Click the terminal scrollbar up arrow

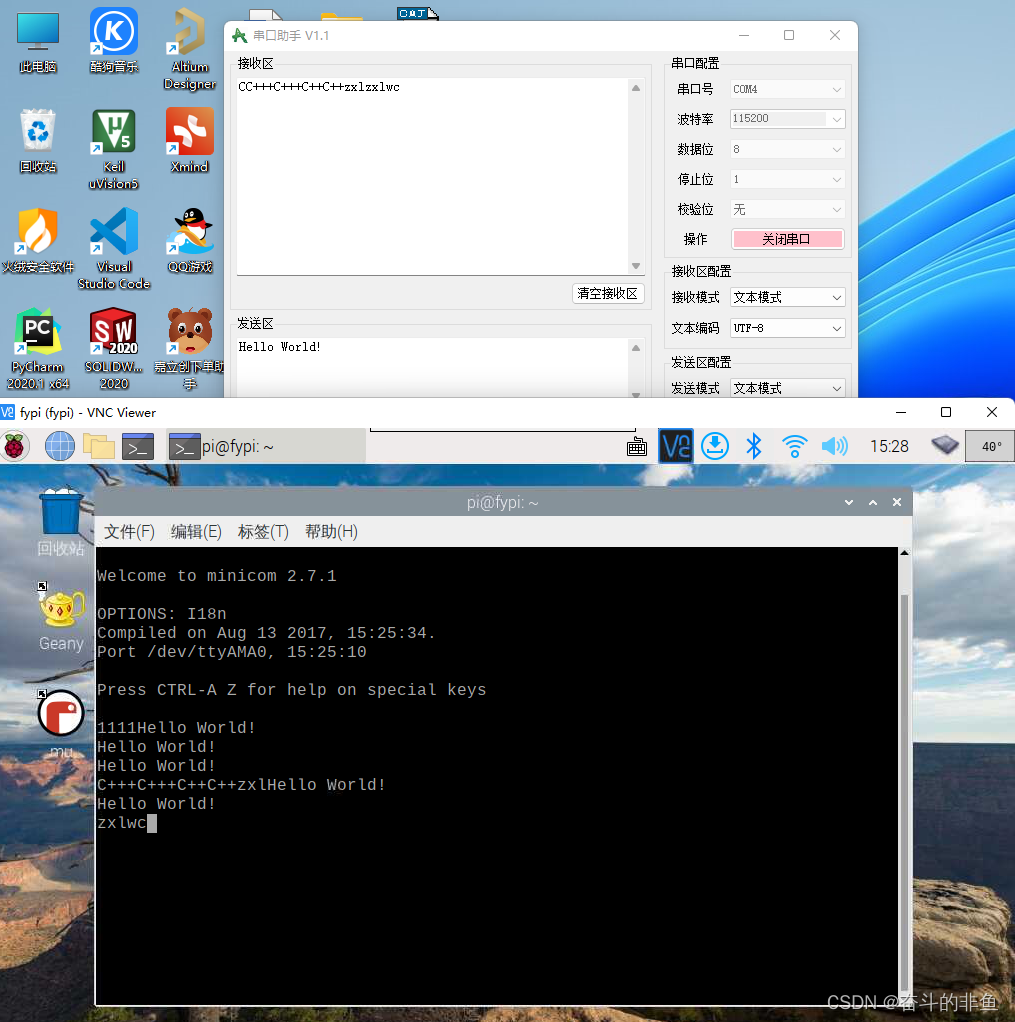pyautogui.click(x=904, y=553)
